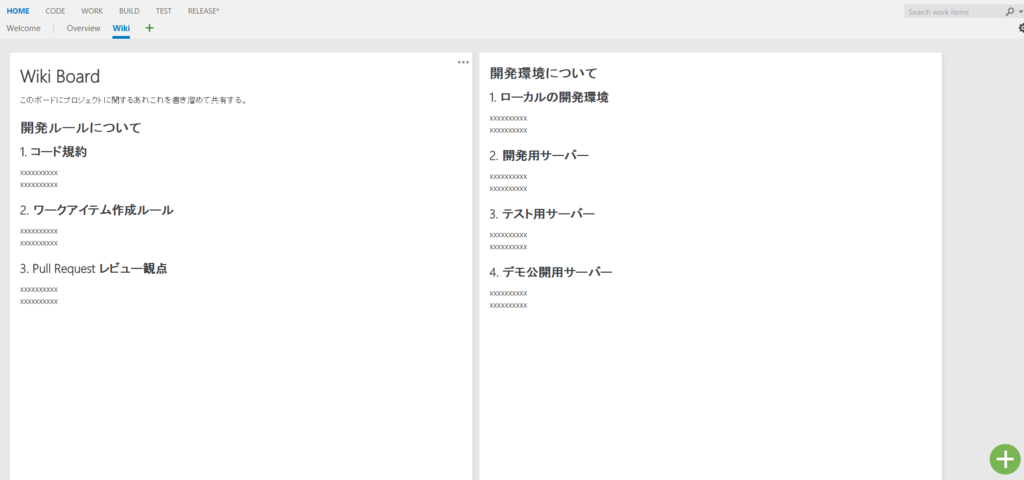Click the Wiki Board title
This screenshot has width=1024, height=480.
pos(60,76)
